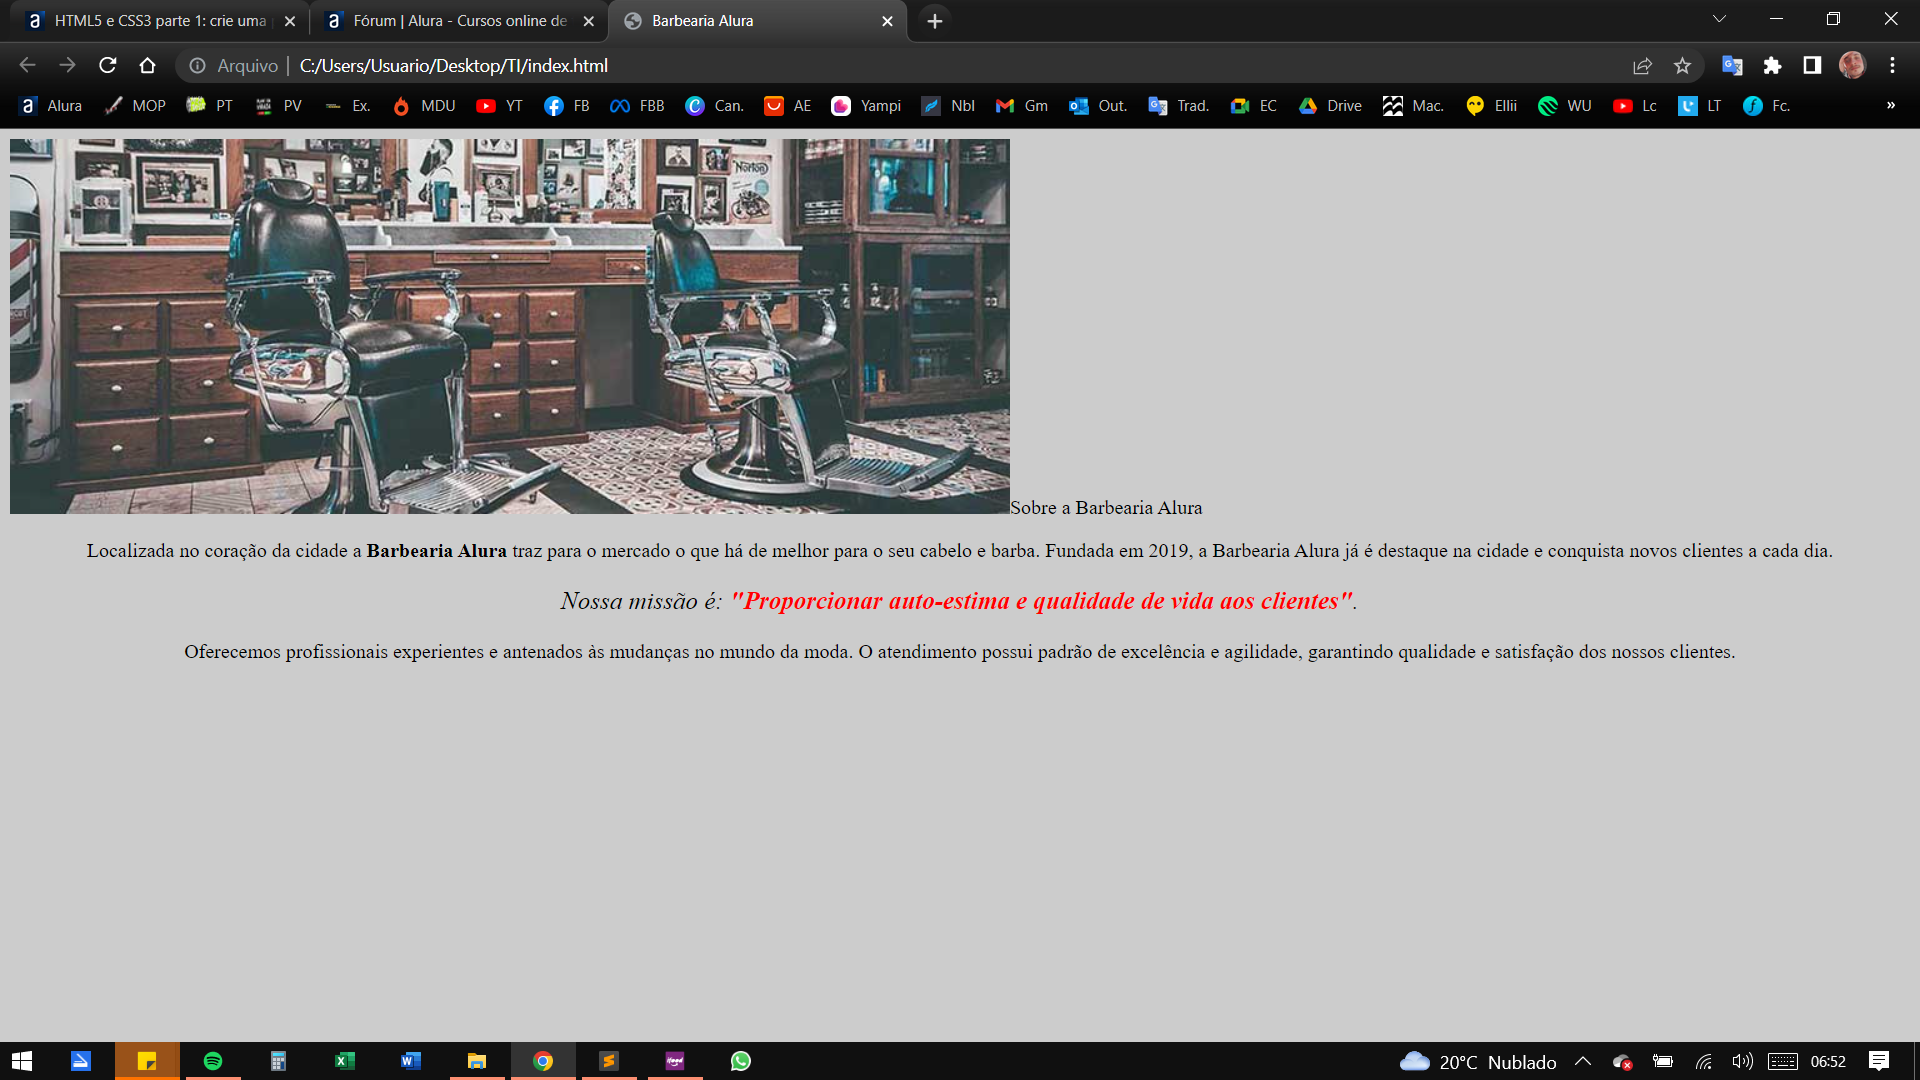1920x1080 pixels.
Task: Open the Gm Gmail bookmark
Action: click(x=1022, y=106)
